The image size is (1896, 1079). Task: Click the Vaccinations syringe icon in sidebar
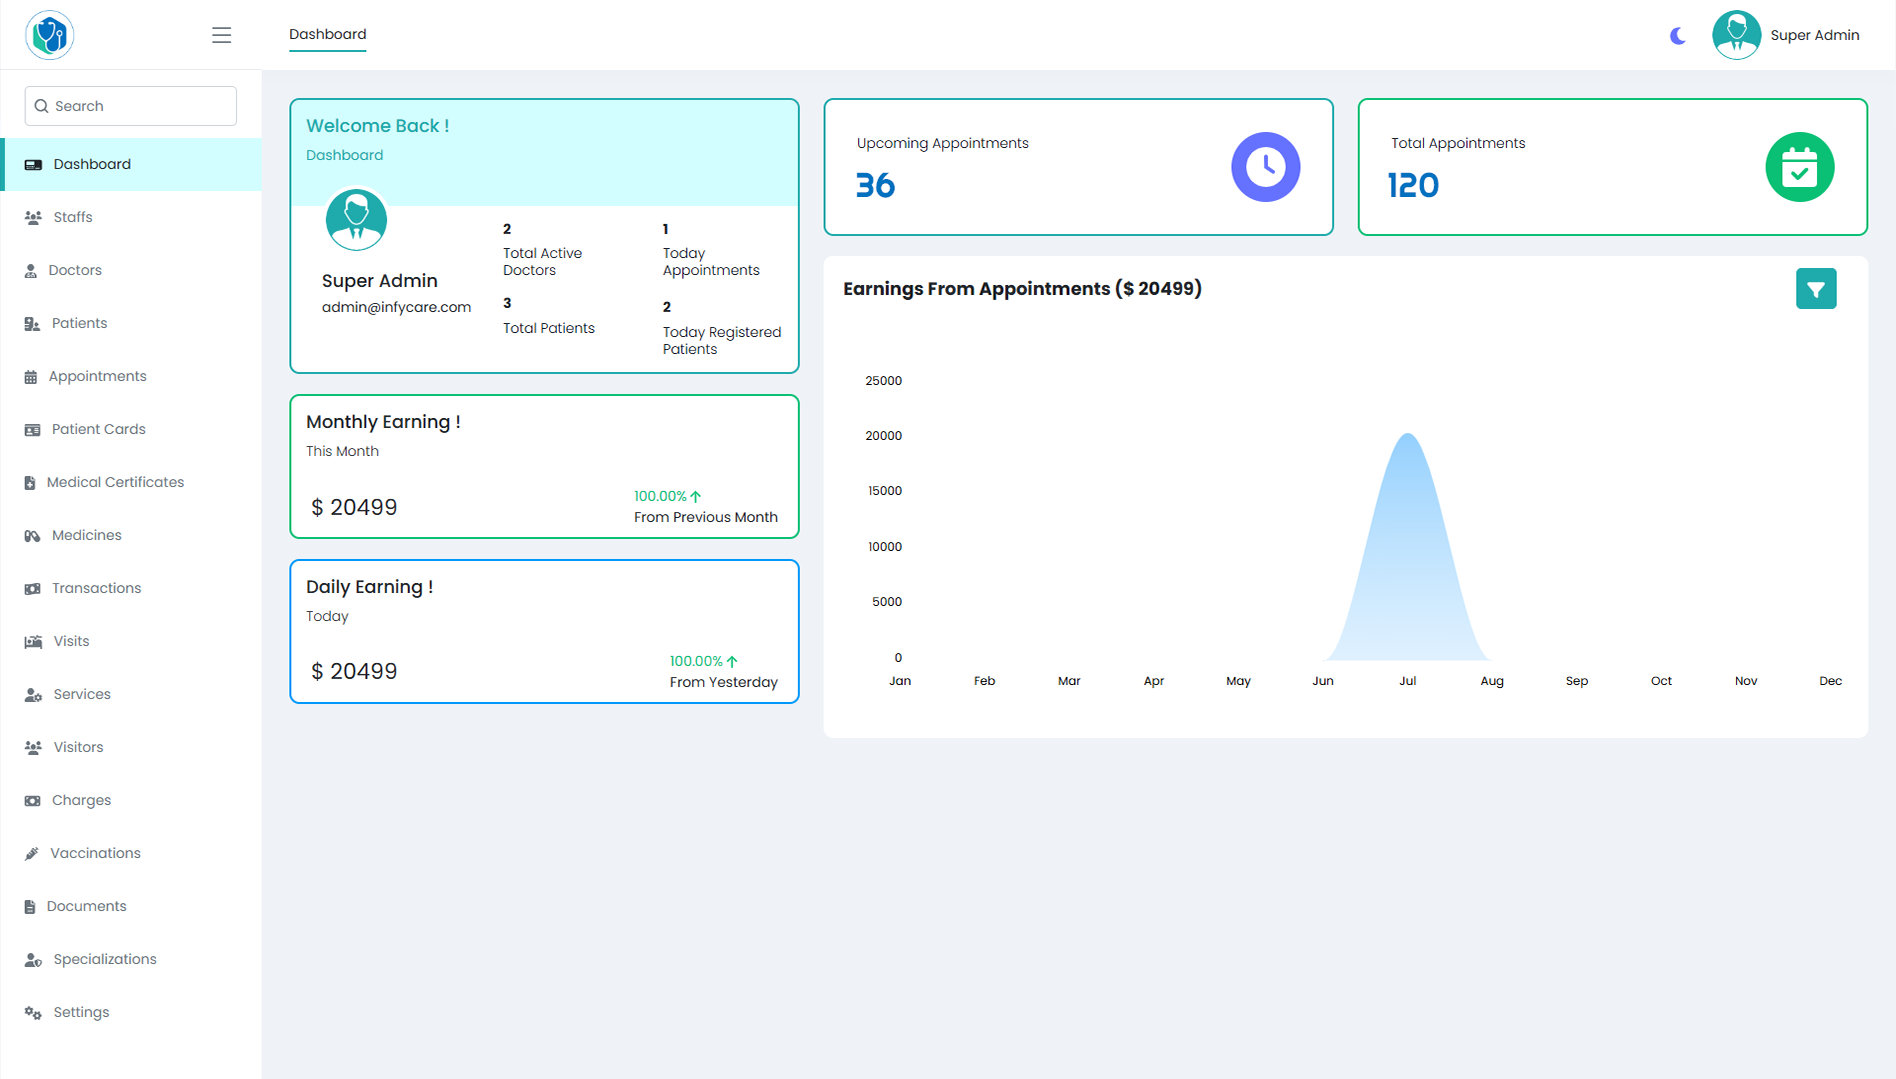pos(31,853)
